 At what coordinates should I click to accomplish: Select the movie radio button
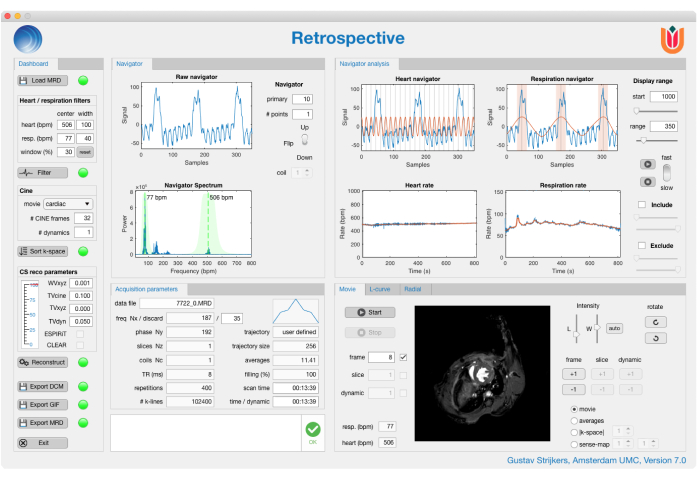click(x=574, y=409)
